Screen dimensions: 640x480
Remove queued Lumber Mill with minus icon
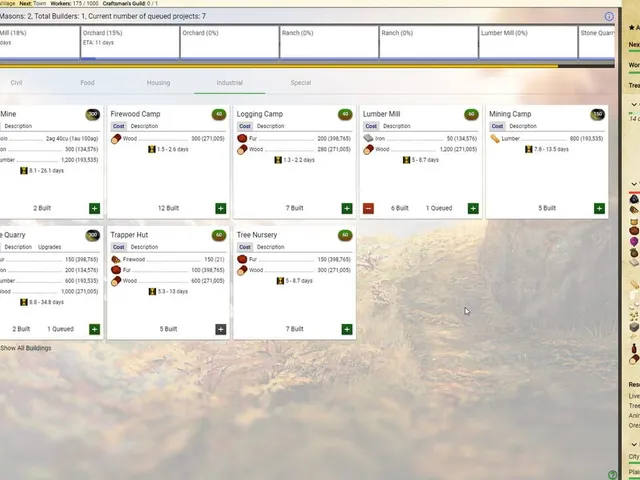[x=368, y=209]
